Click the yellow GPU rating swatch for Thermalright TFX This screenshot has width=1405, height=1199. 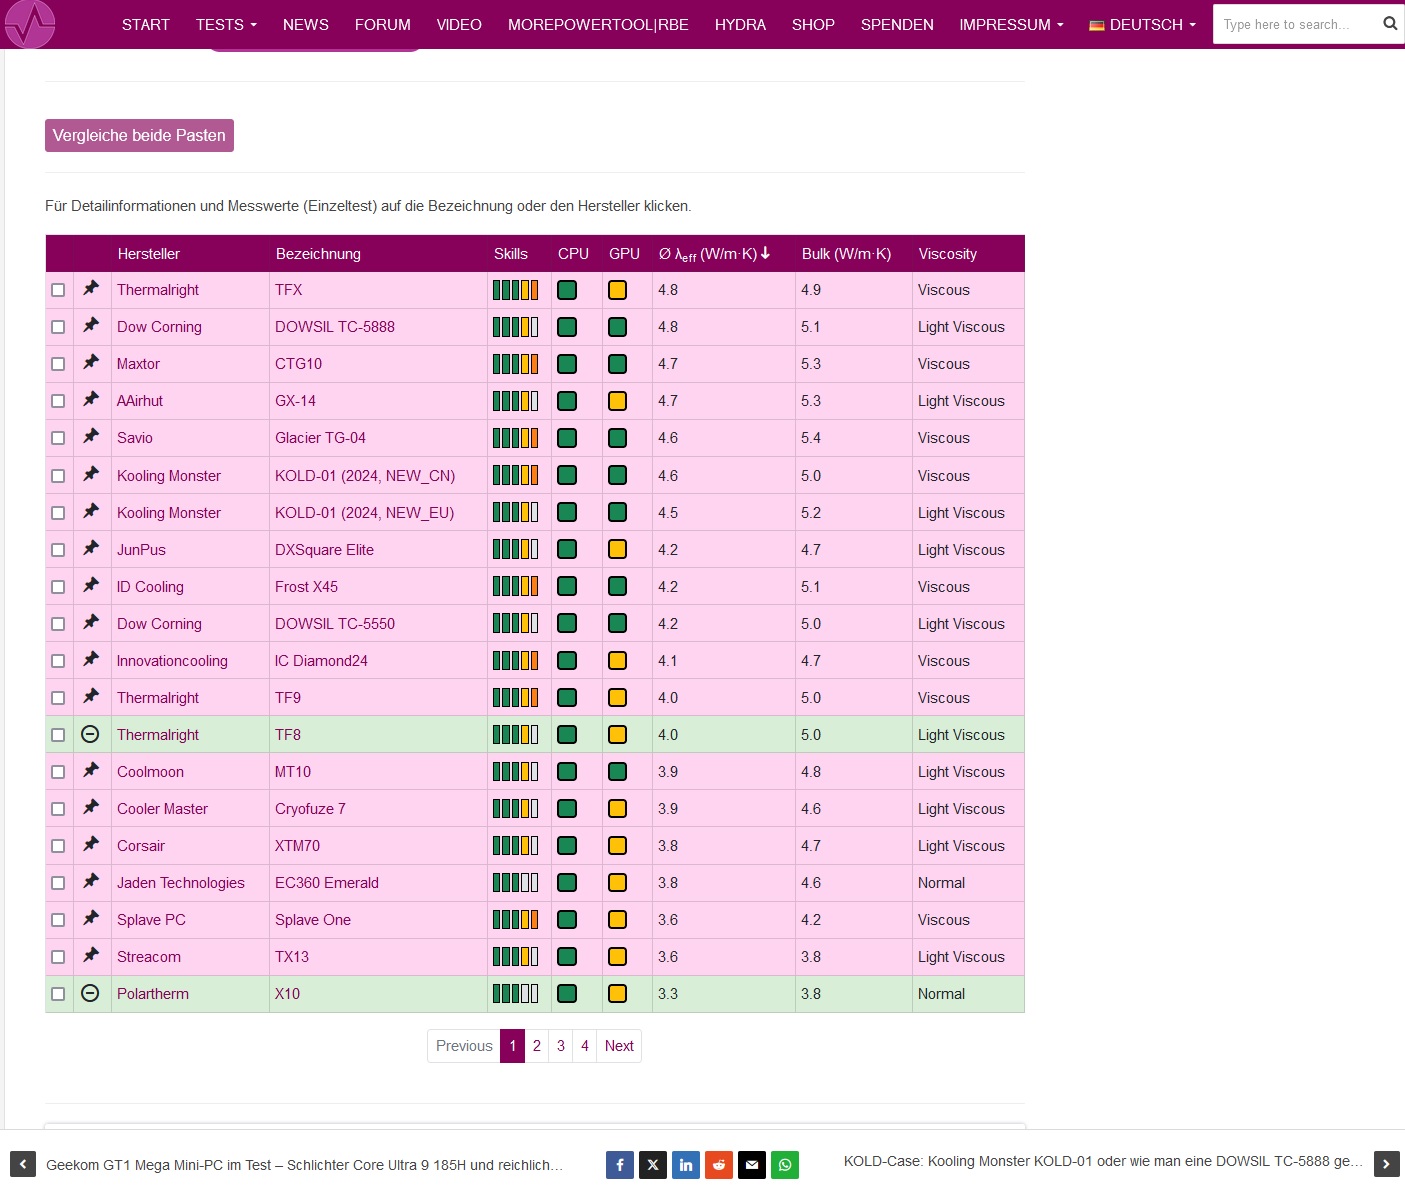[618, 290]
